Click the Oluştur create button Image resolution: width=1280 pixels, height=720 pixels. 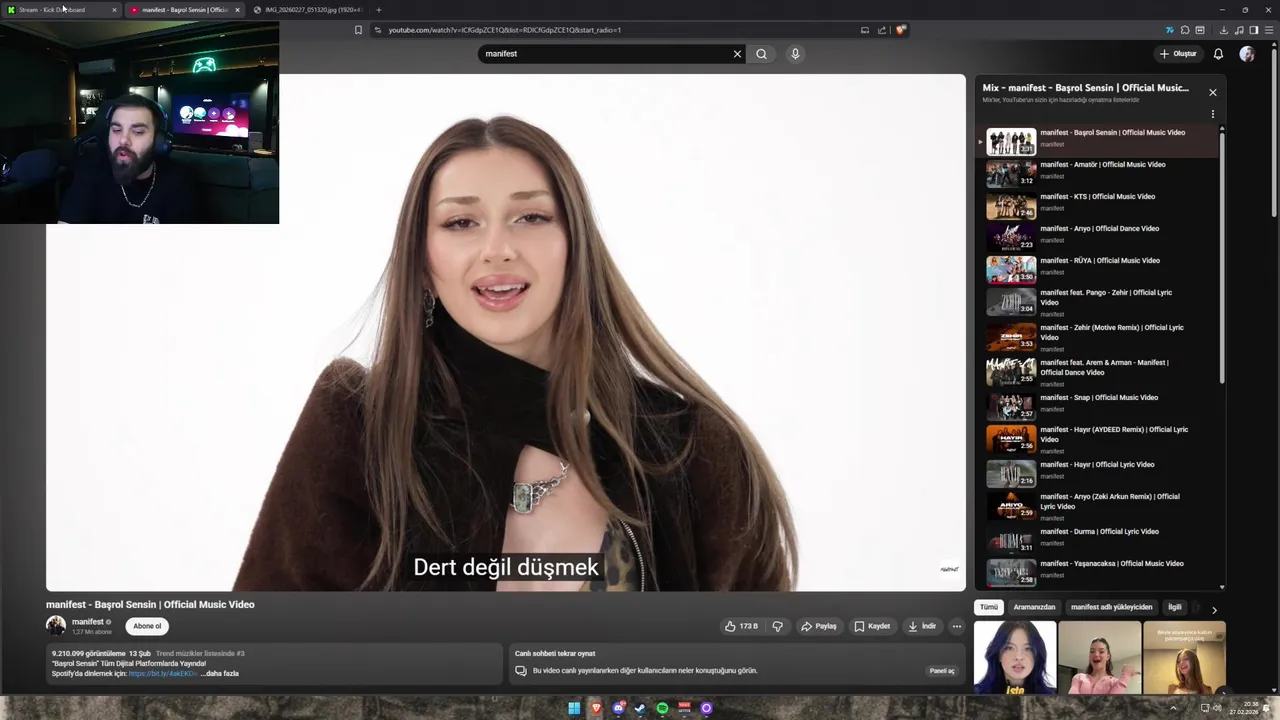1178,54
